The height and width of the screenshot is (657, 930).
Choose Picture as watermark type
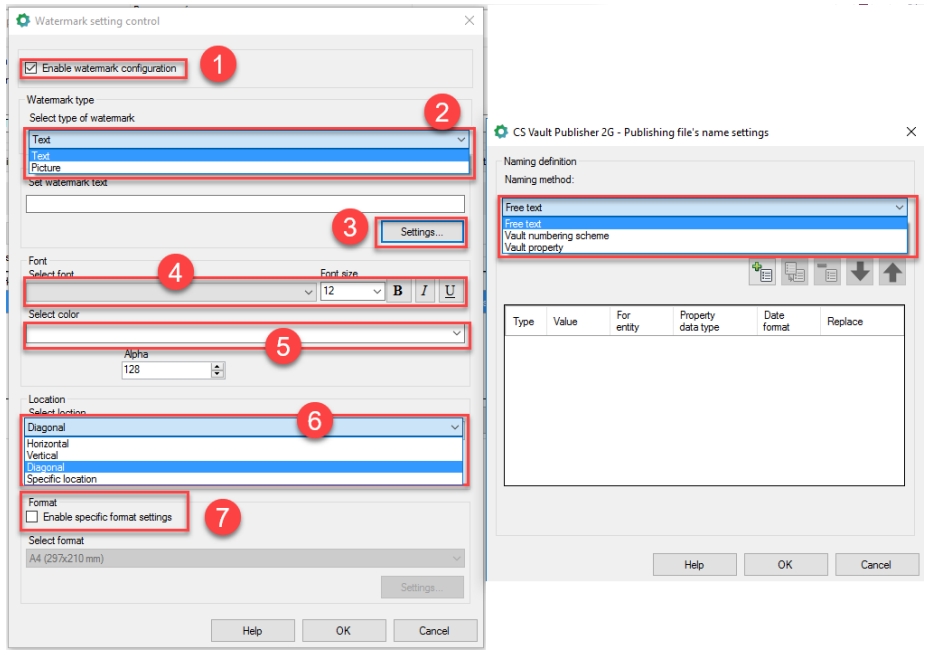pyautogui.click(x=46, y=168)
